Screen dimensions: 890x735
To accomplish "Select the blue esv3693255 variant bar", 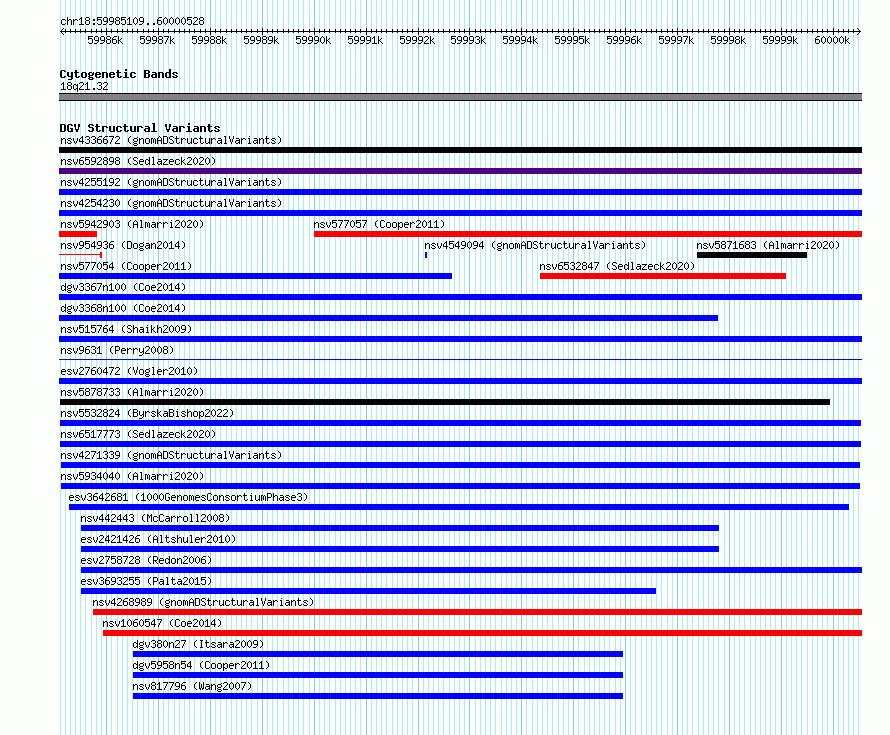I will click(368, 591).
